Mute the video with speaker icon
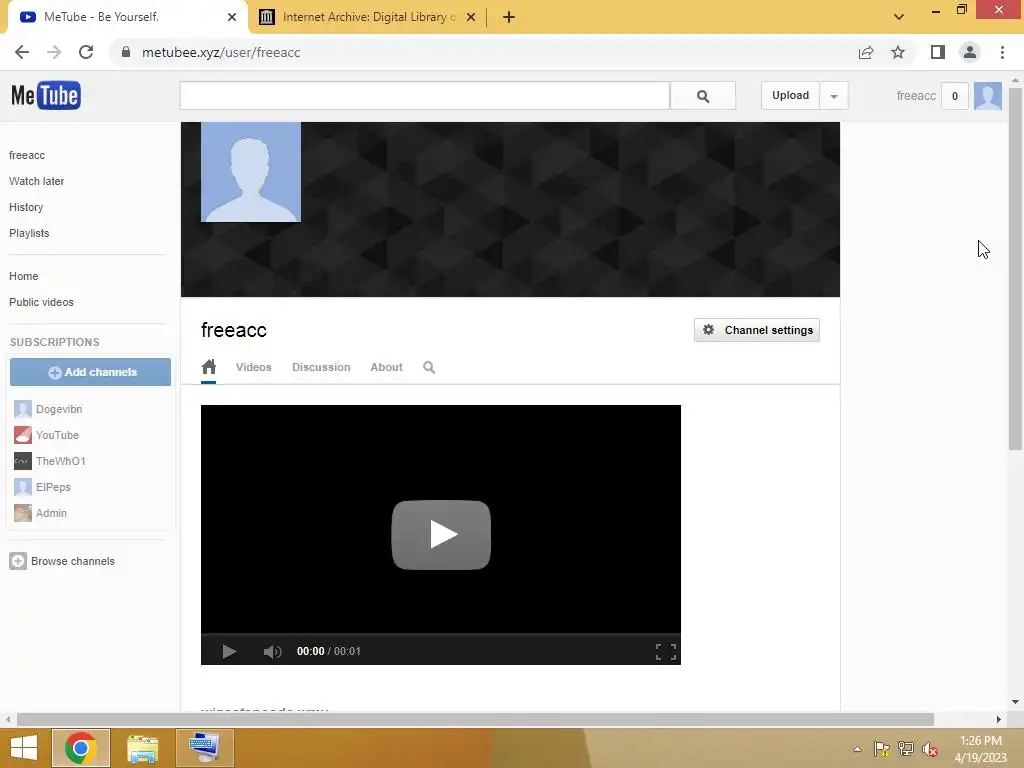This screenshot has width=1024, height=768. [272, 651]
